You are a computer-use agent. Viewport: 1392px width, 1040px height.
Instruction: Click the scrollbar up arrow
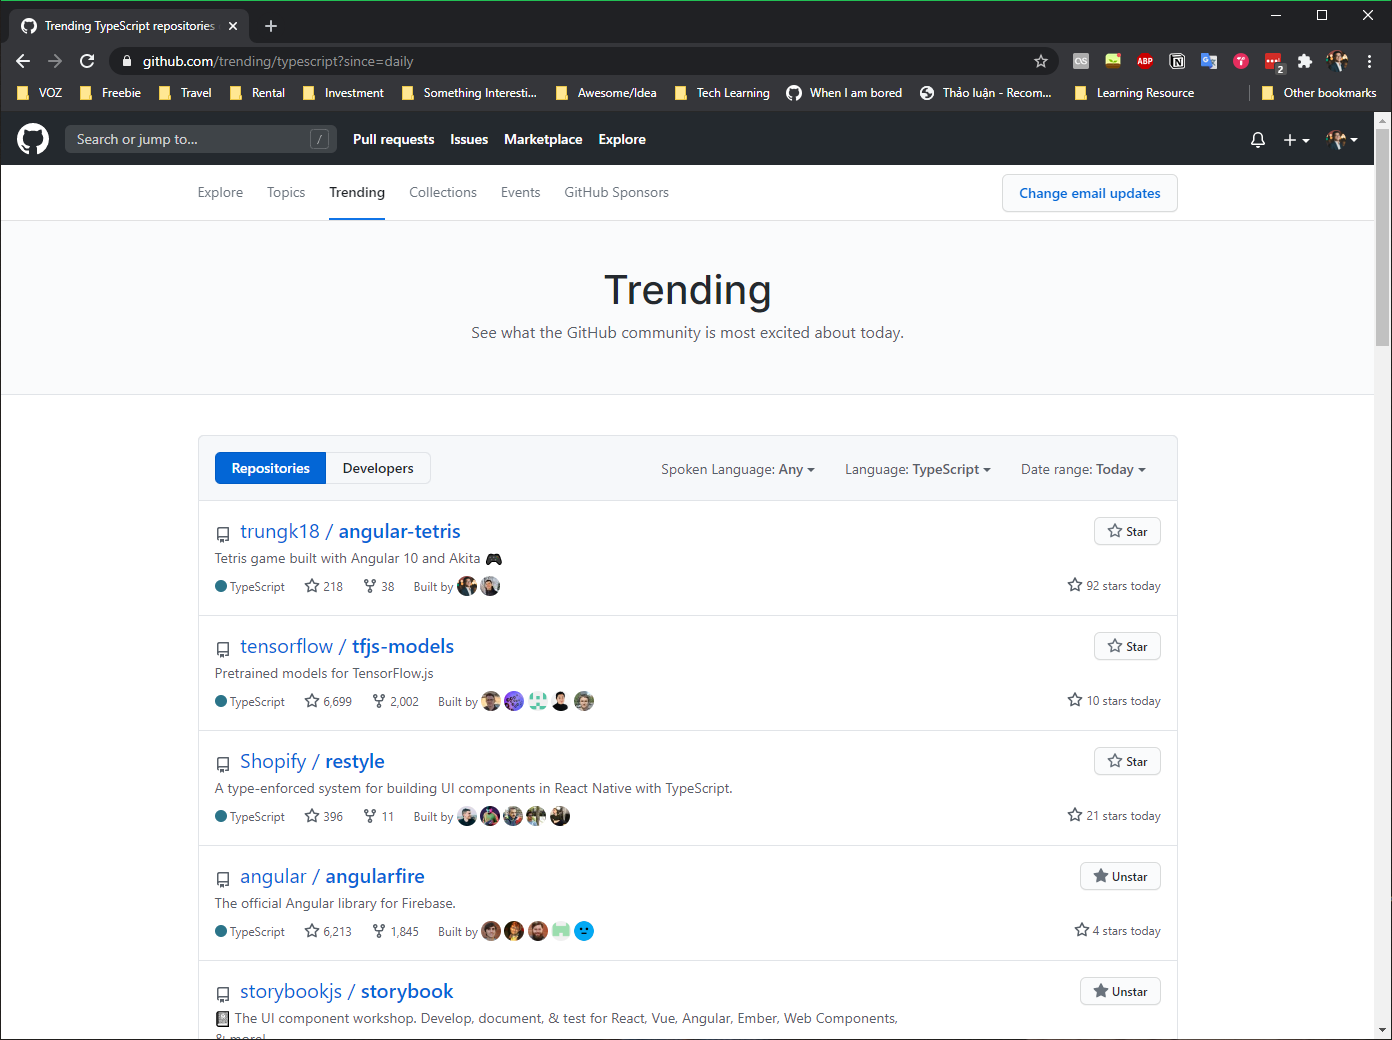(1383, 120)
